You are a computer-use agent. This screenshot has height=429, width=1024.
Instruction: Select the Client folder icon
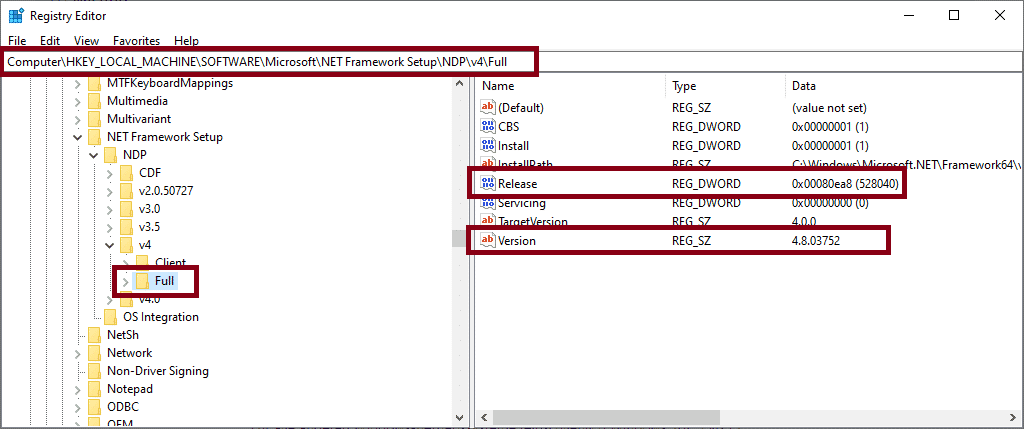point(142,262)
